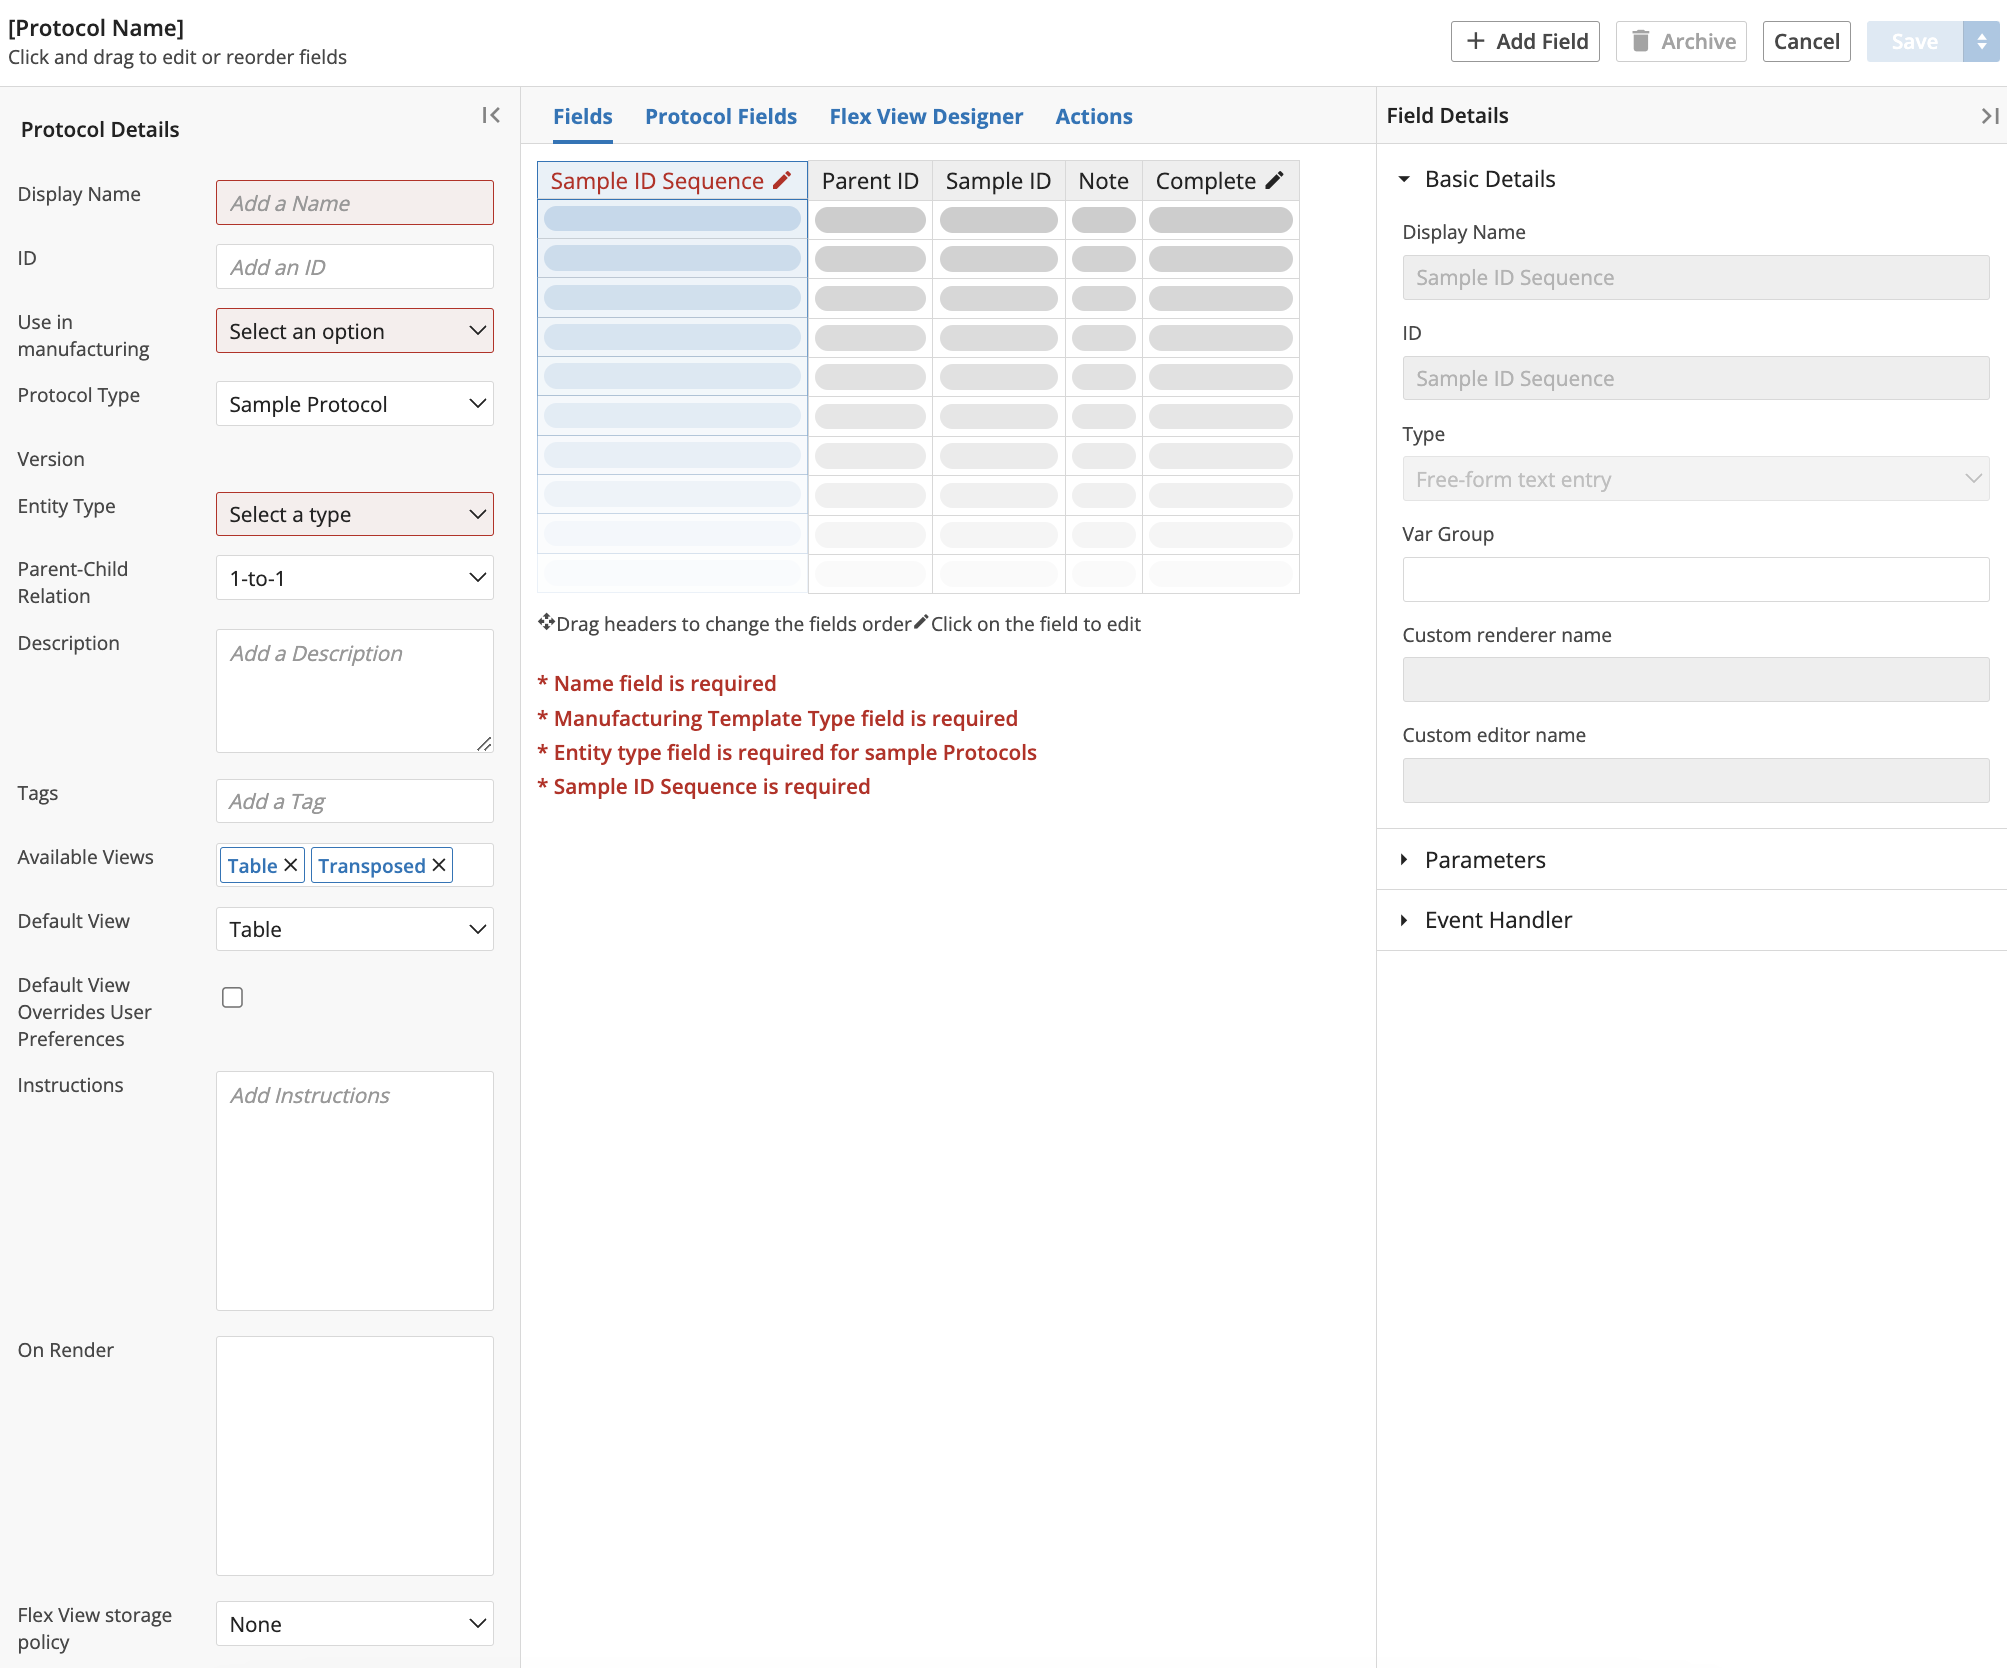The image size is (2007, 1668).
Task: Click the expand Field Details panel icon
Action: 1989,115
